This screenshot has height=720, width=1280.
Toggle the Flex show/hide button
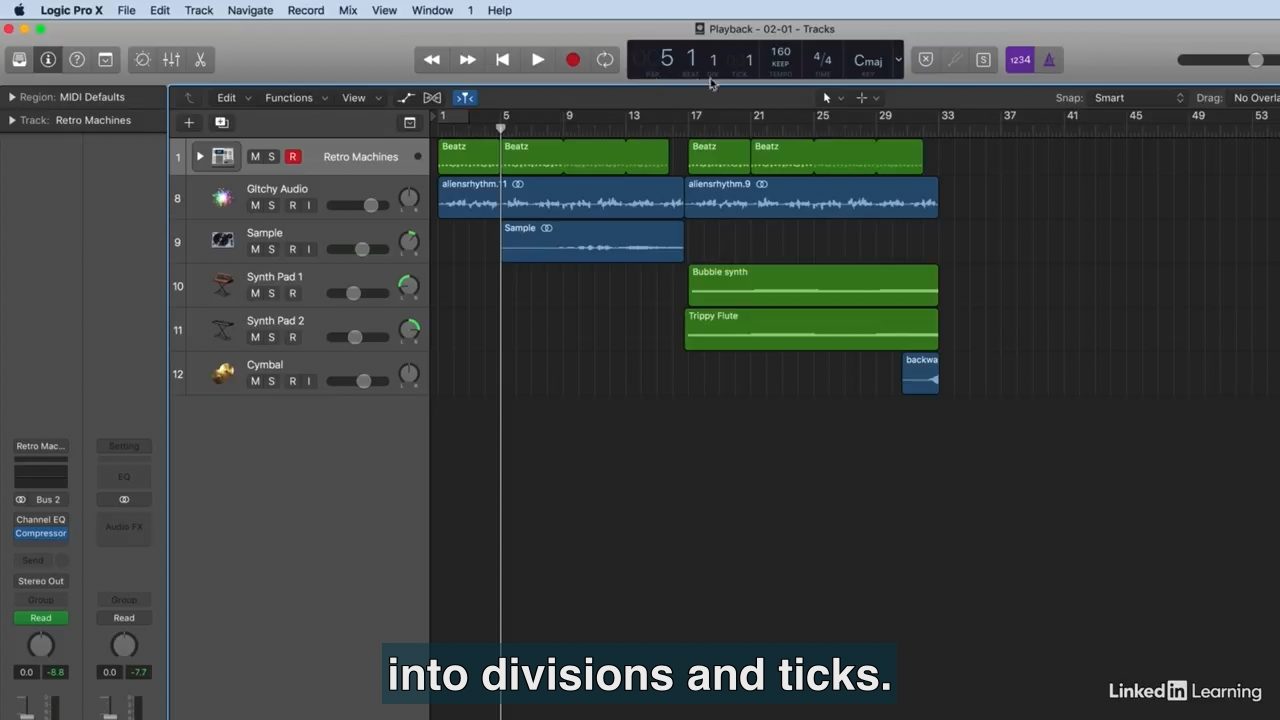point(432,98)
